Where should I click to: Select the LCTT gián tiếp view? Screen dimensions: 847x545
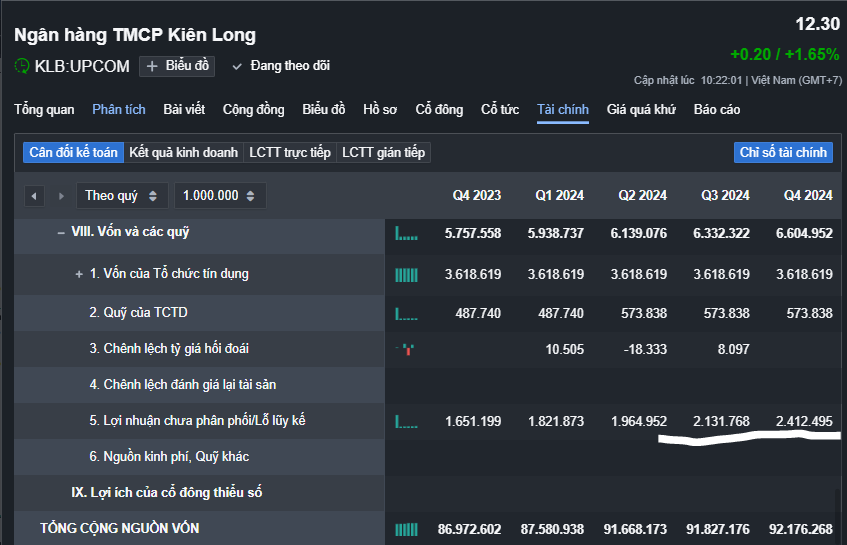[x=383, y=153]
